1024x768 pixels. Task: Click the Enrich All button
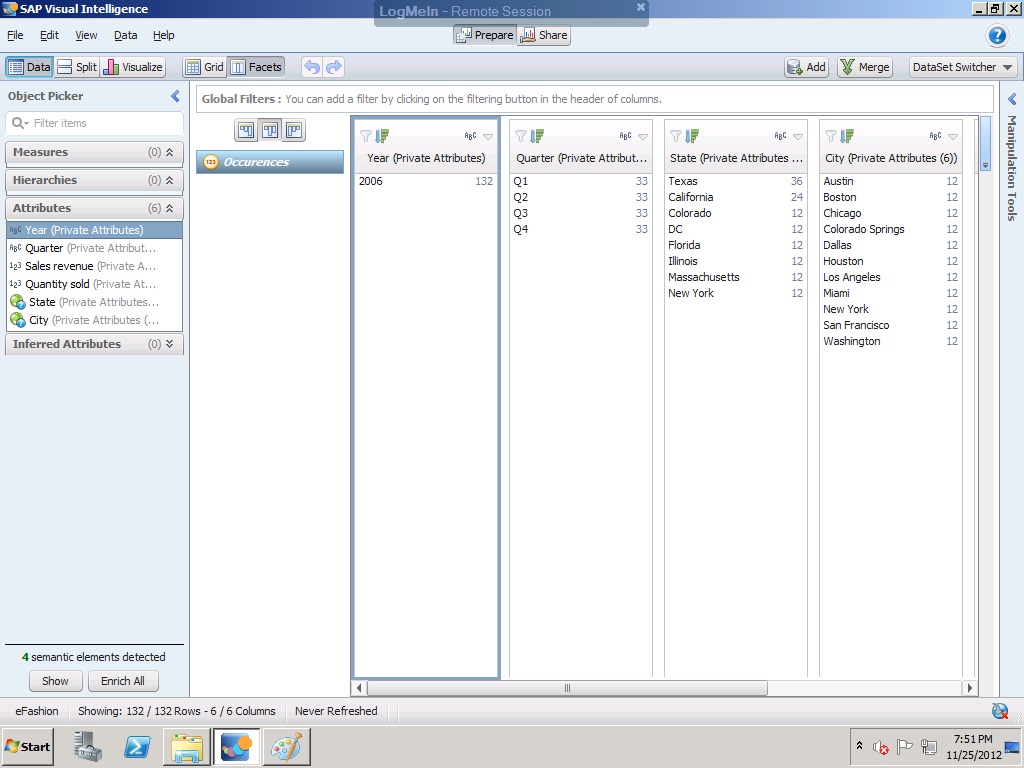click(x=123, y=681)
